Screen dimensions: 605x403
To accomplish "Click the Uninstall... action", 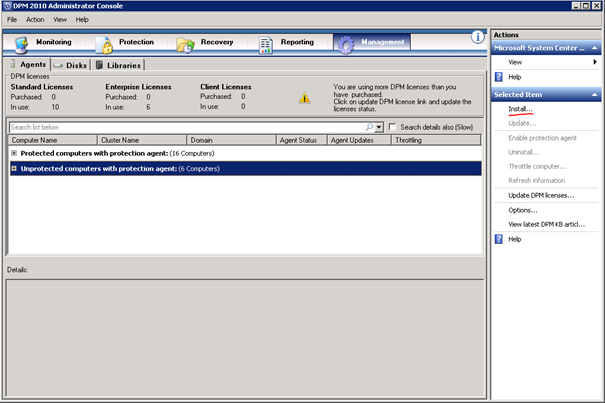I will pos(524,152).
